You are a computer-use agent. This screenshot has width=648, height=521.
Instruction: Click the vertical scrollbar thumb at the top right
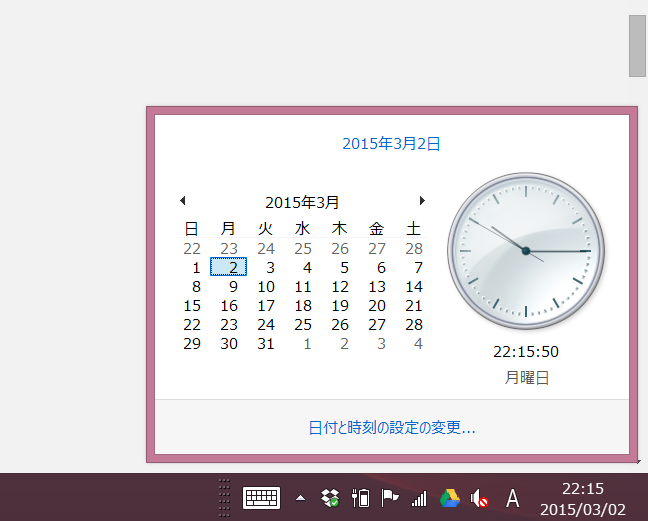[637, 46]
